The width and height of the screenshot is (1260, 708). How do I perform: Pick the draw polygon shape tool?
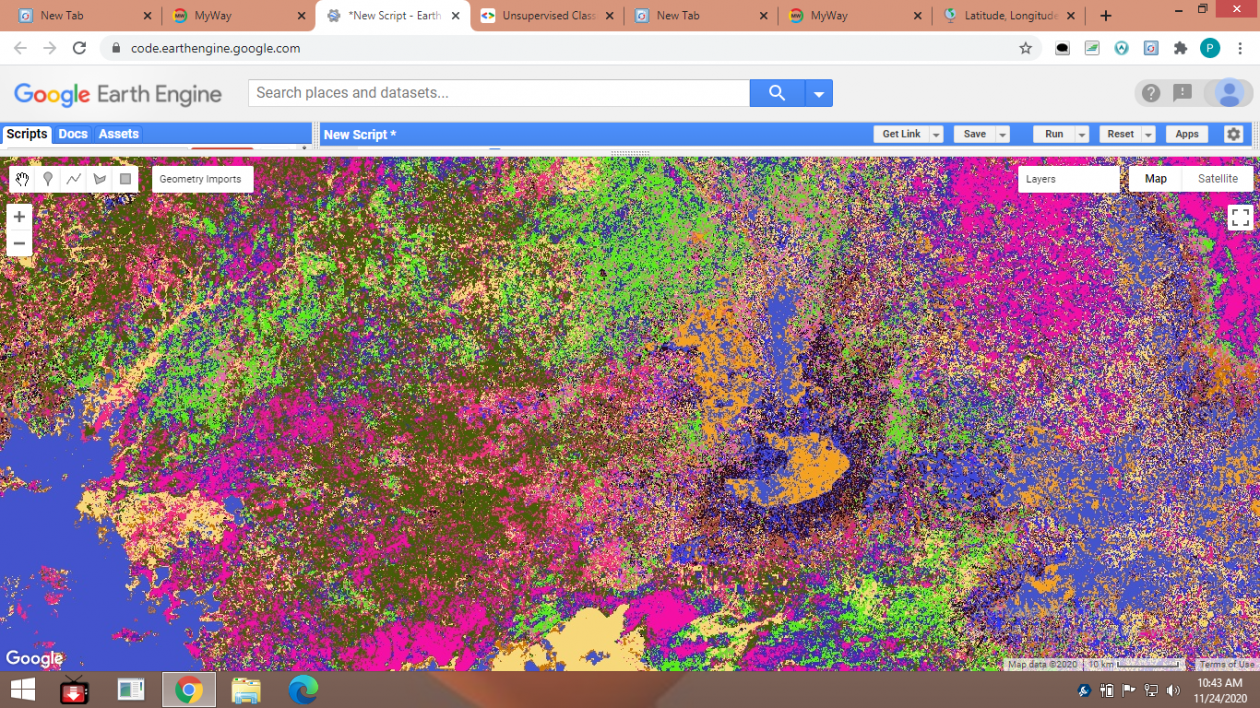click(100, 179)
